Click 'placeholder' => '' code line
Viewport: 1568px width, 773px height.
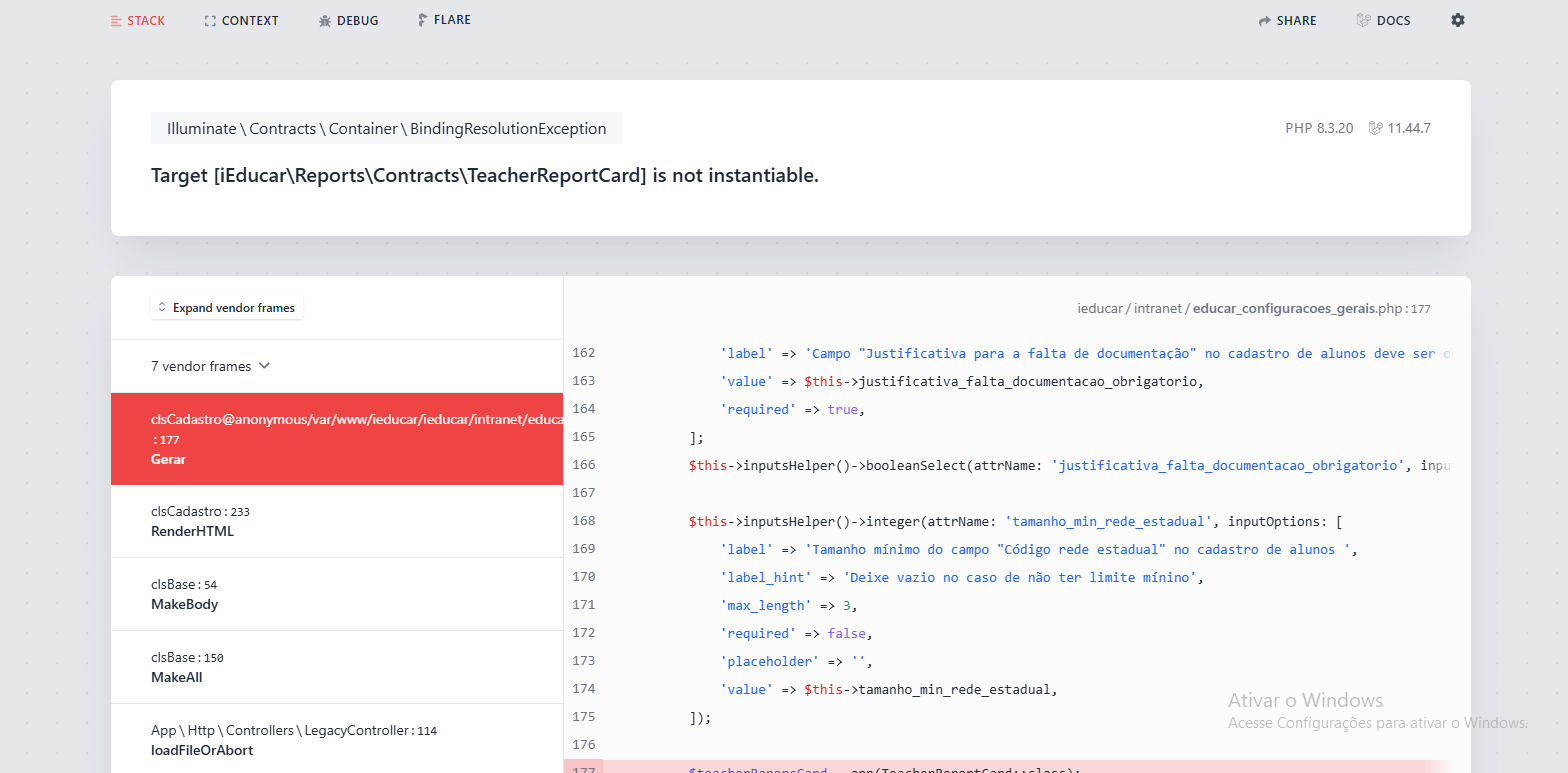click(796, 661)
